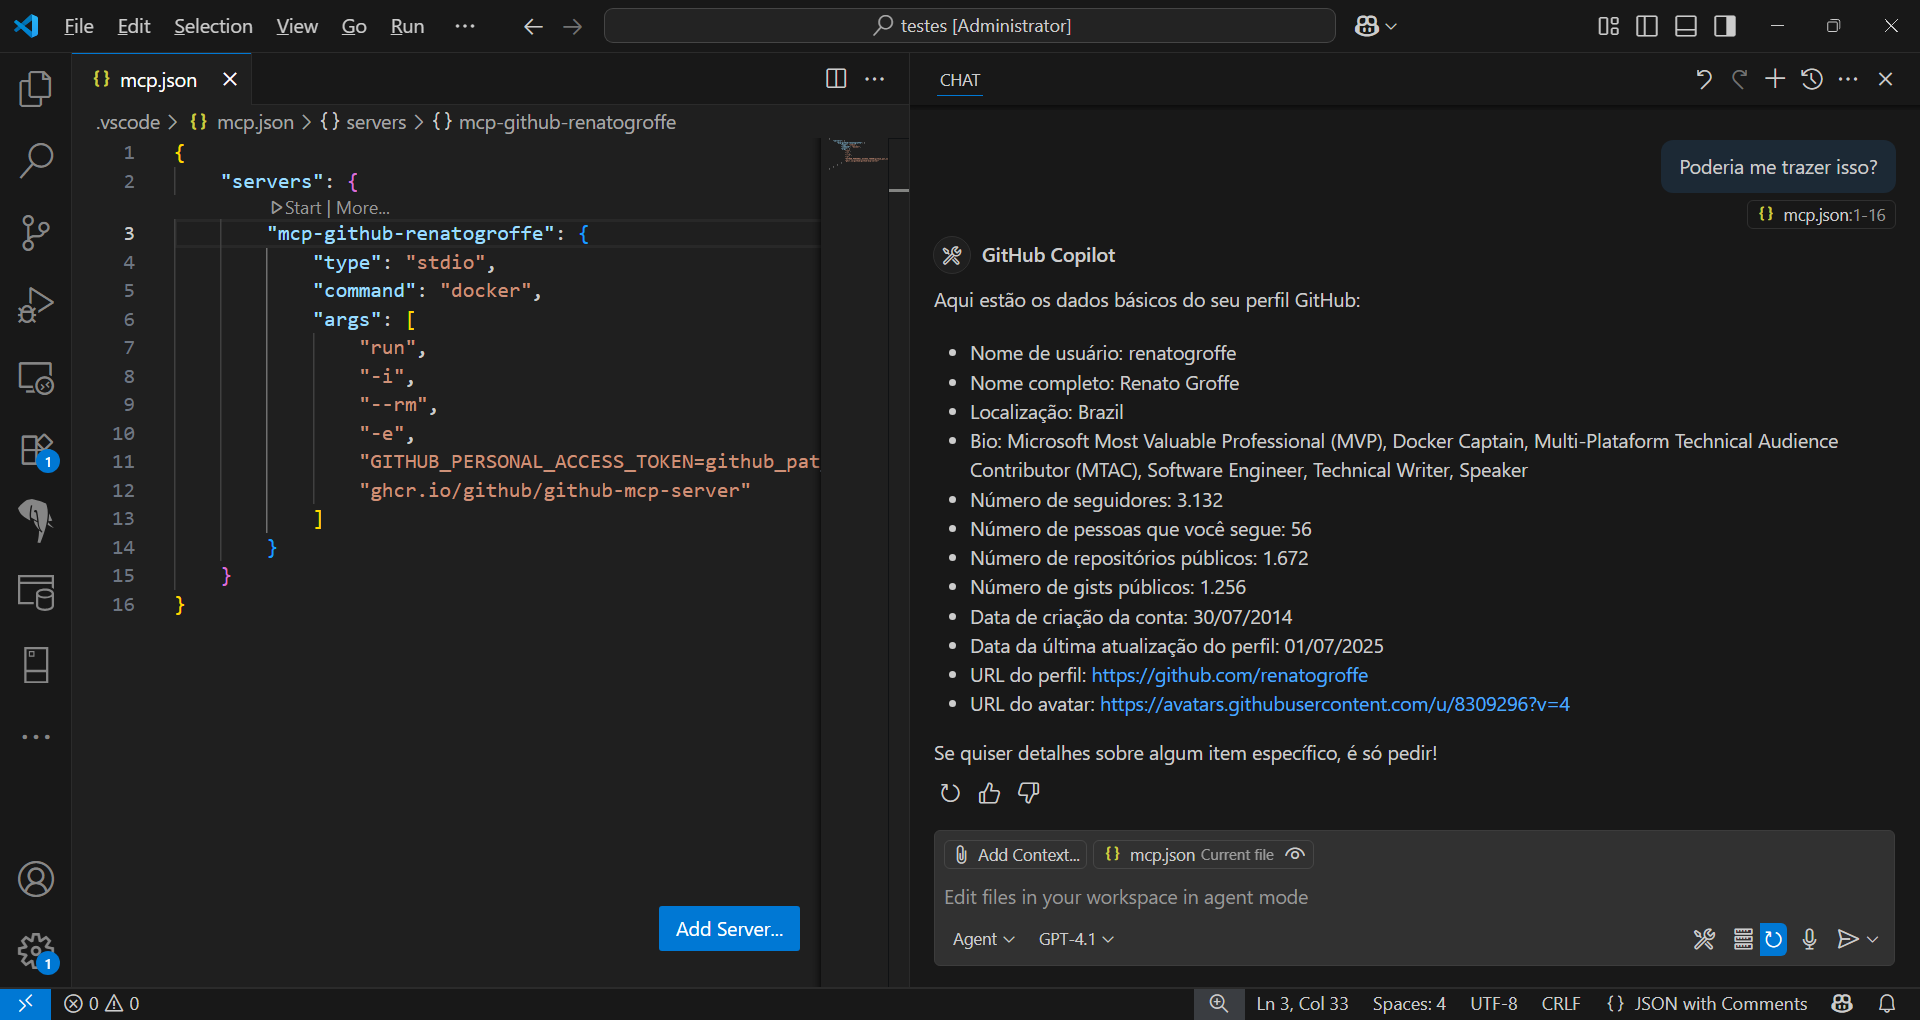The image size is (1920, 1020).
Task: Click More... code lens above server
Action: [x=363, y=208]
